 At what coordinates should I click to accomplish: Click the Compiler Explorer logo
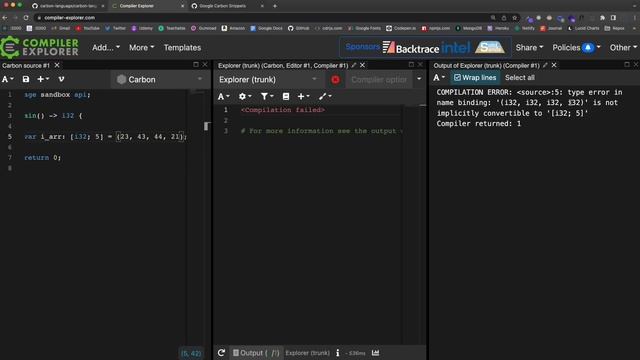pos(40,47)
